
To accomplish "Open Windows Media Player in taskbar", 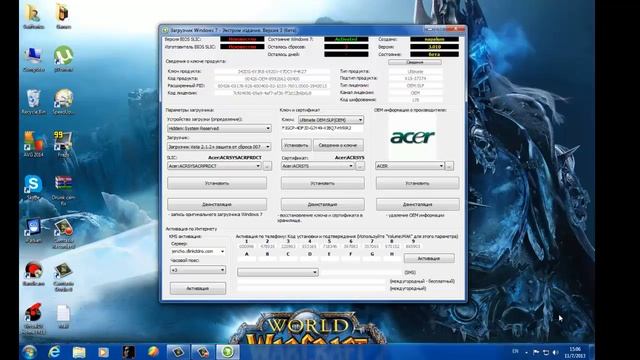I will tap(104, 352).
